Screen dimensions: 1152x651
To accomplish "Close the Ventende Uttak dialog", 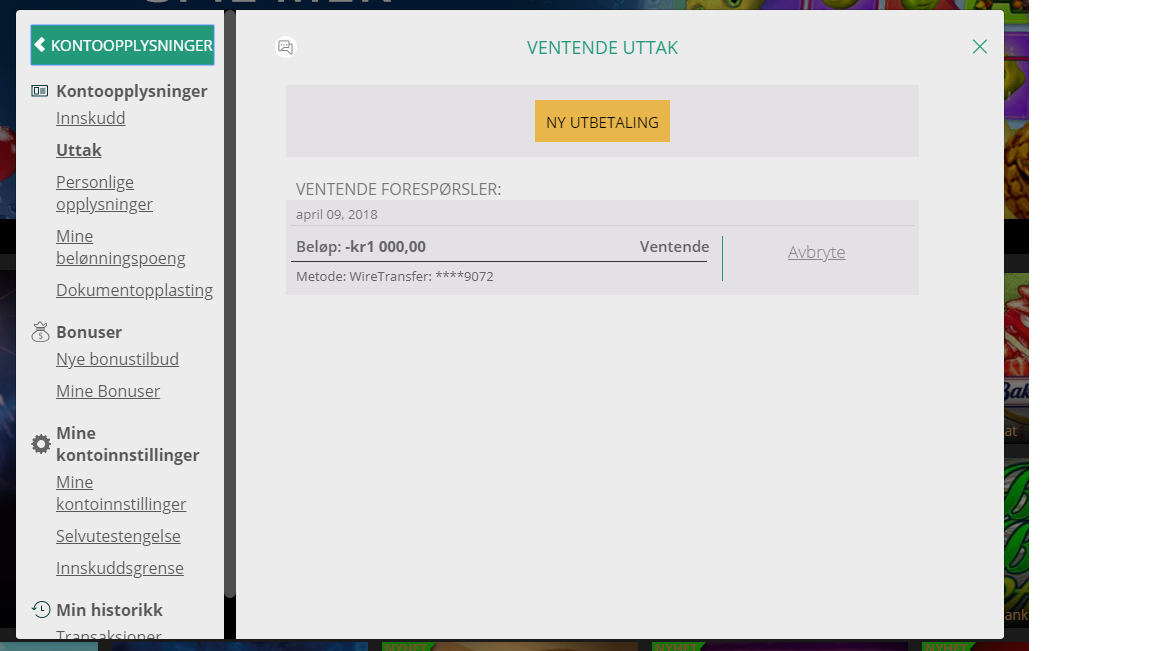I will (x=979, y=47).
